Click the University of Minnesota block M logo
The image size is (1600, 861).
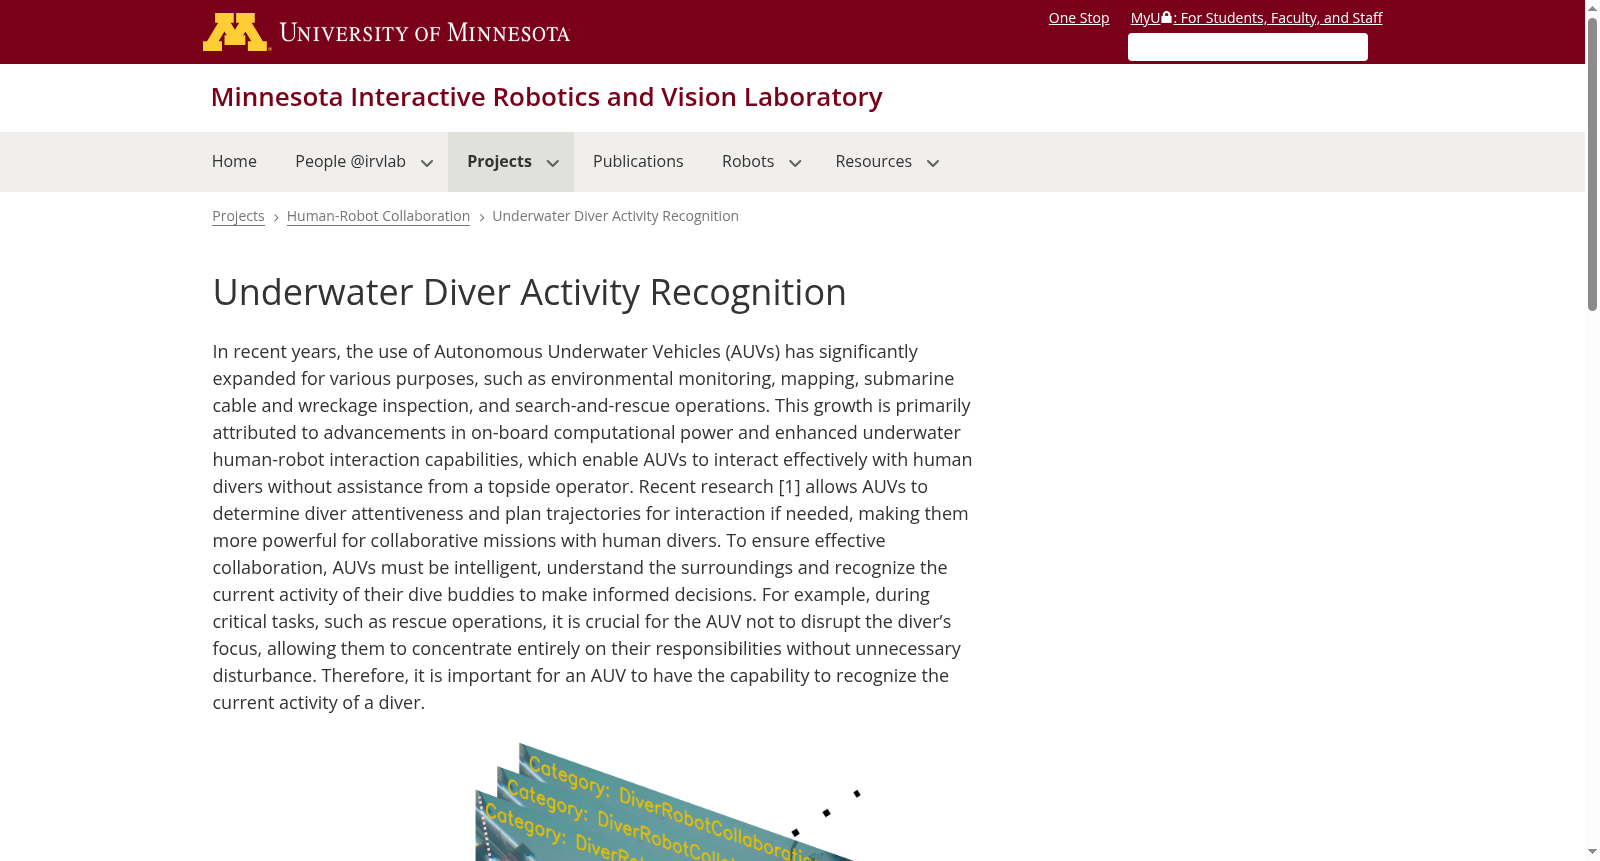point(236,32)
